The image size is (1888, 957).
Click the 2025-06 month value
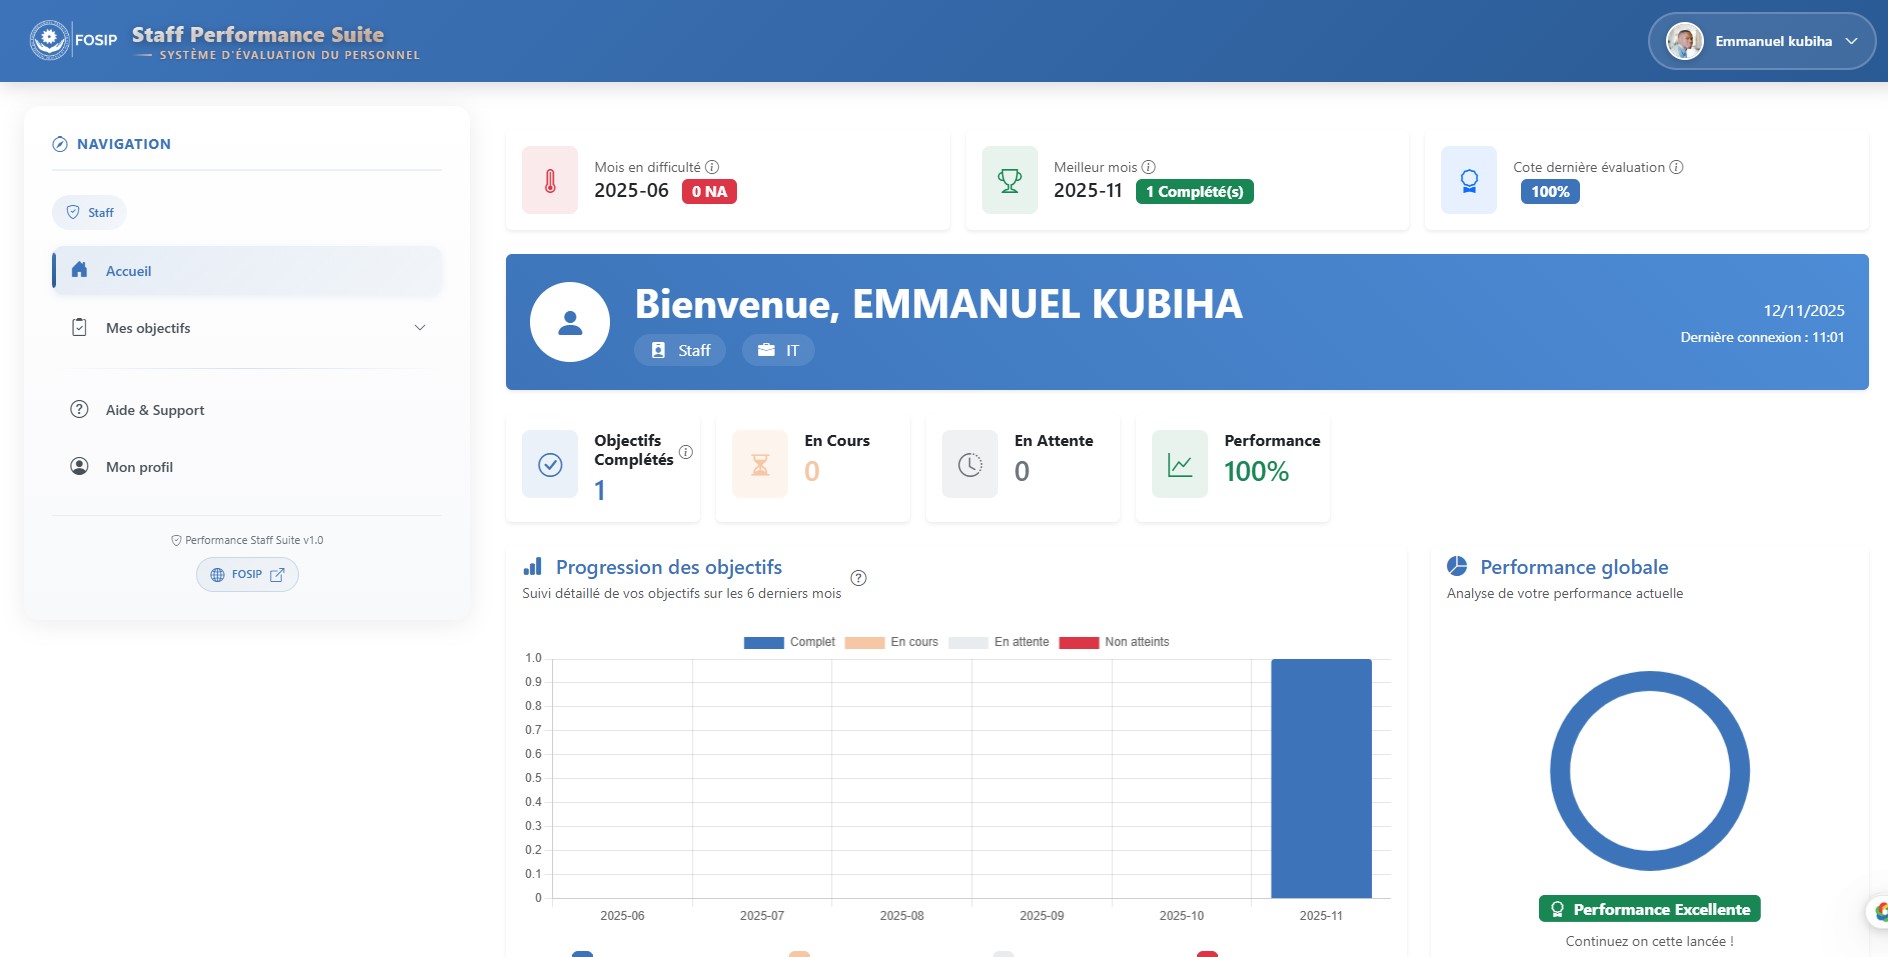[631, 191]
